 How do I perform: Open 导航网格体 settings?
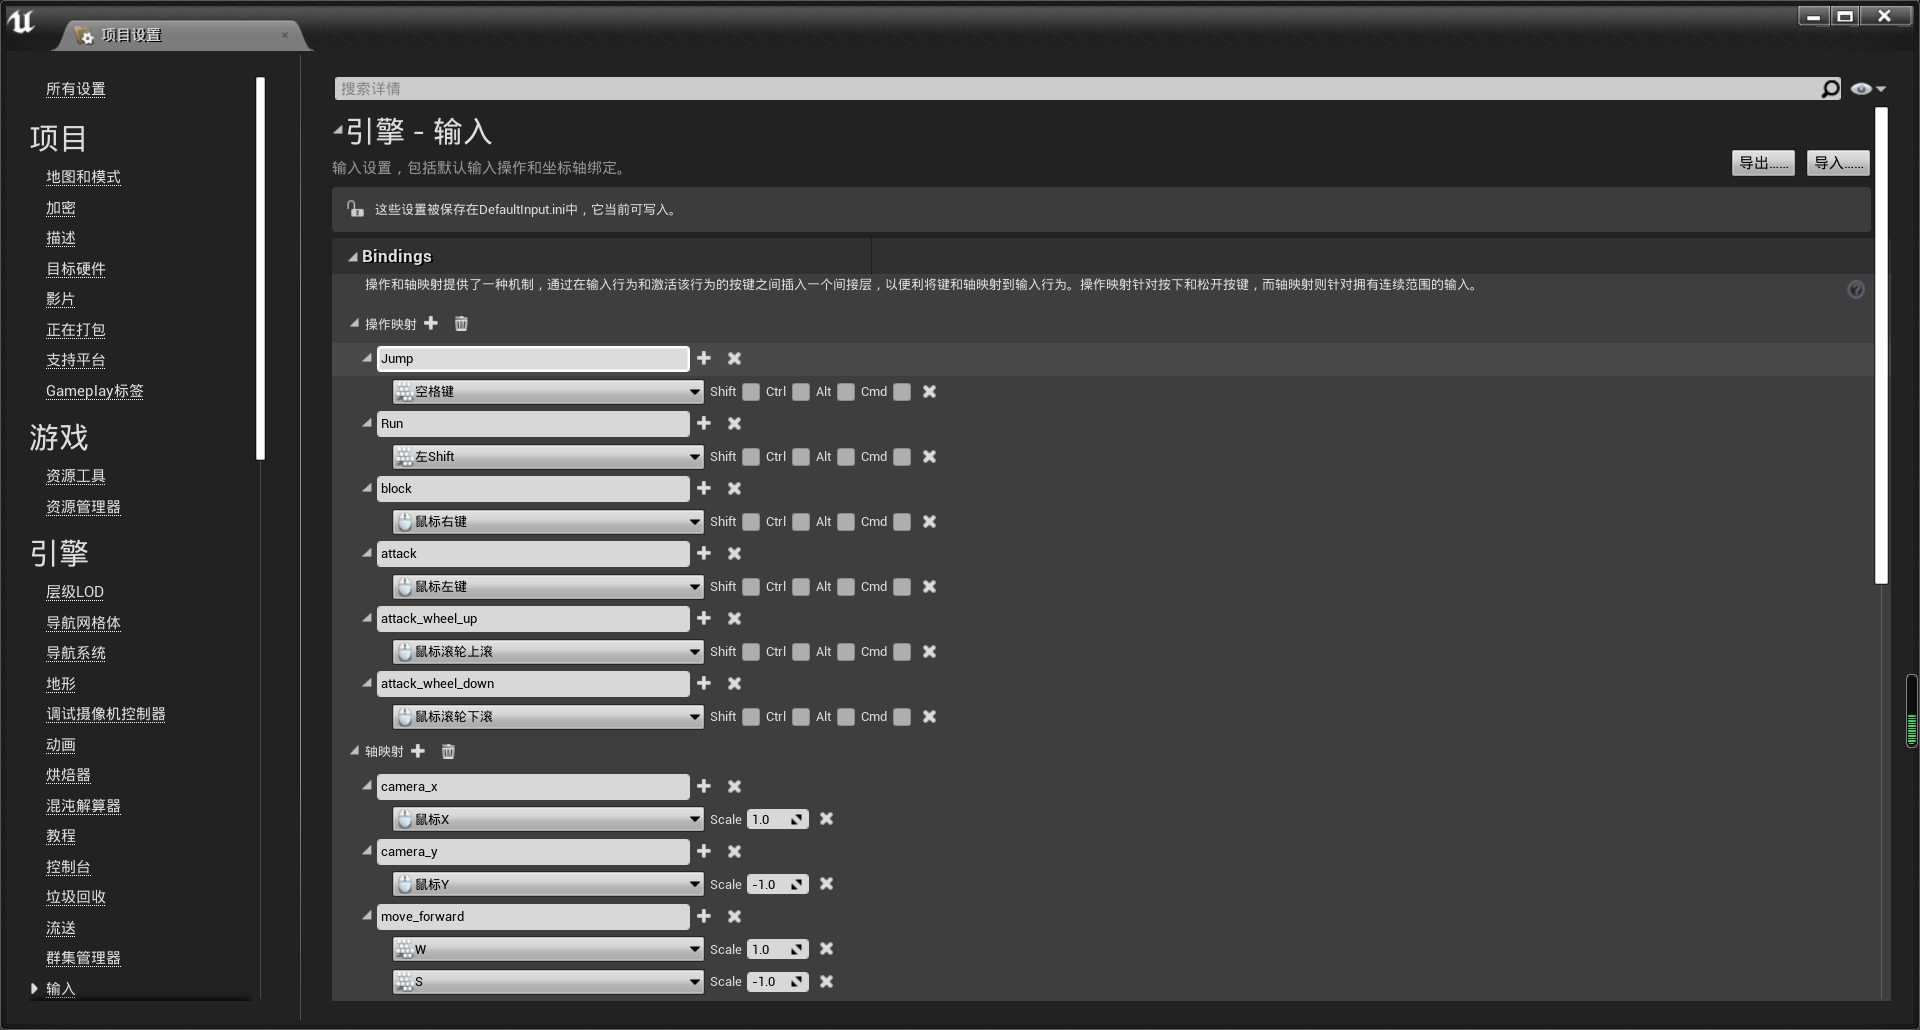[83, 623]
